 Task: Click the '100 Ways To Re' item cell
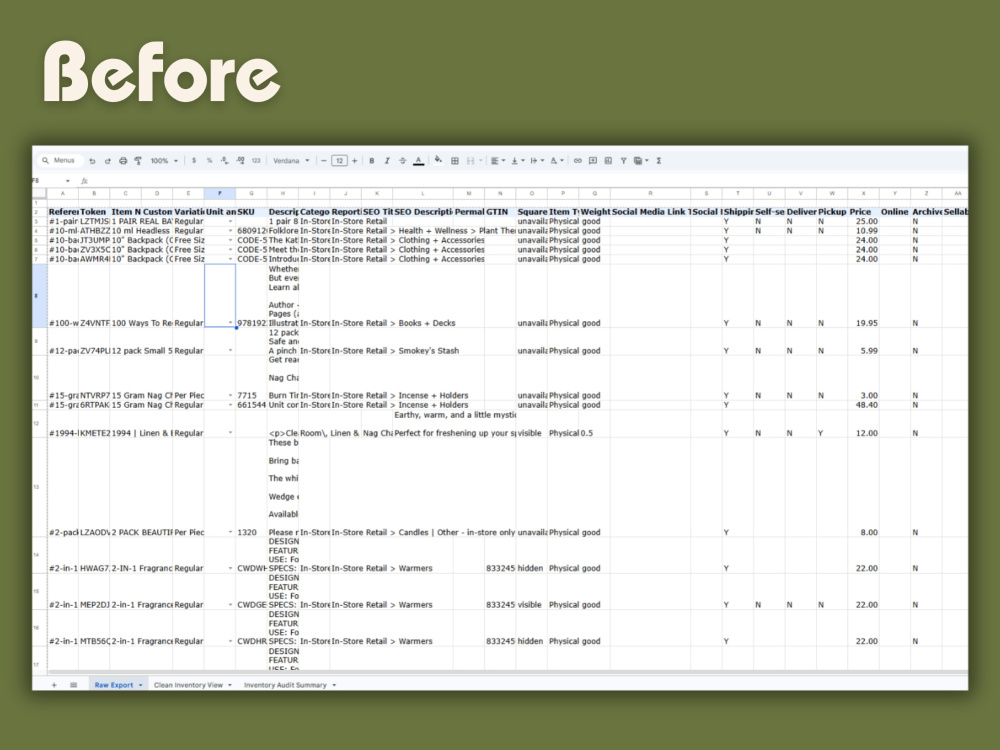coord(141,323)
